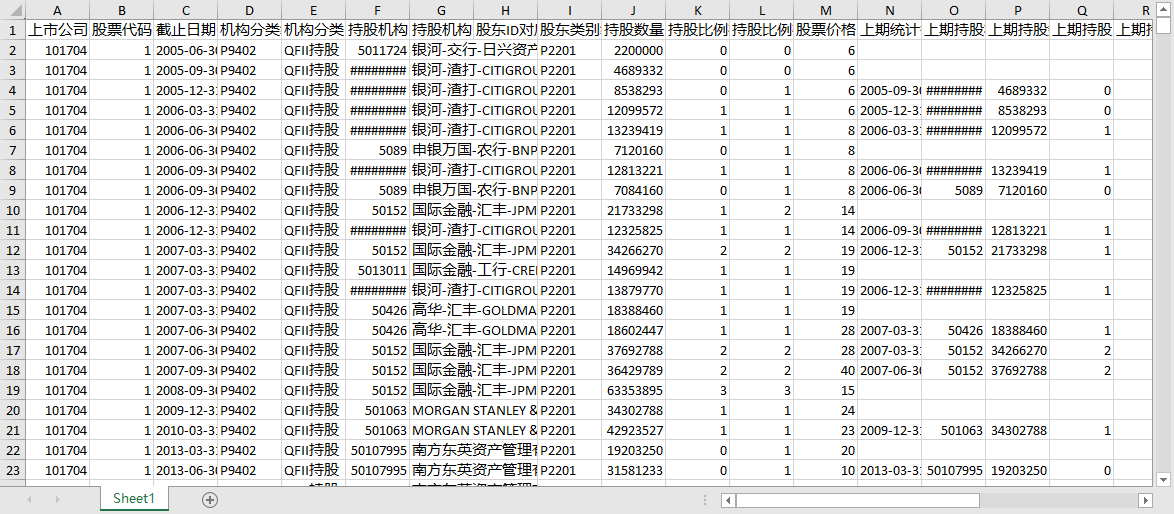Select column O header
Image resolution: width=1174 pixels, height=514 pixels.
(x=953, y=10)
